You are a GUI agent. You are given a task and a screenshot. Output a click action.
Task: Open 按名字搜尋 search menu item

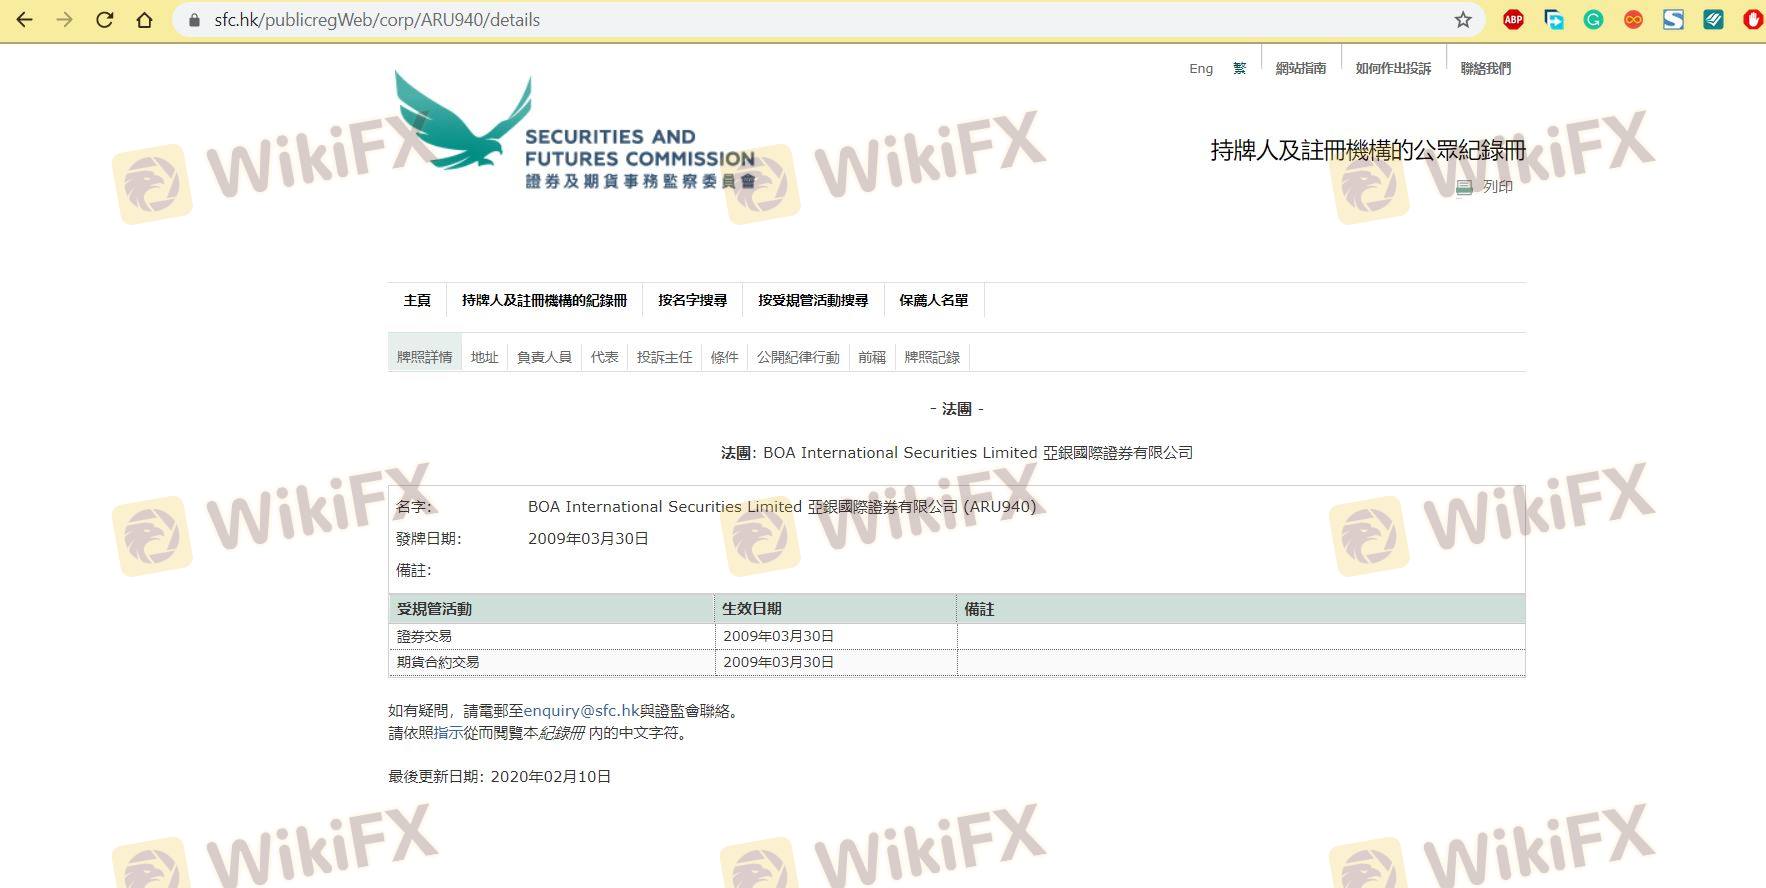(693, 300)
